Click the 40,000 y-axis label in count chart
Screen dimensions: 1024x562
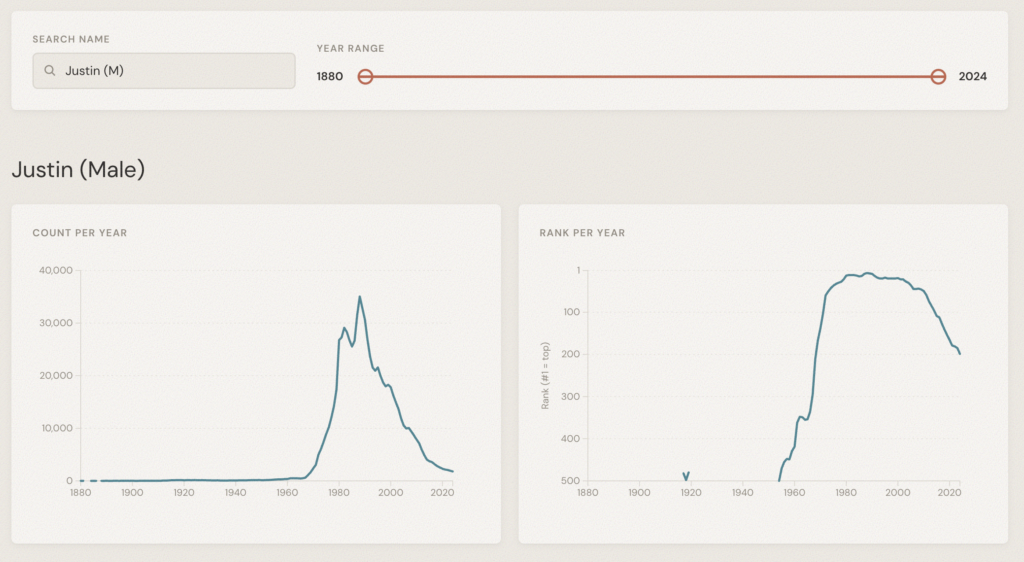(x=53, y=270)
